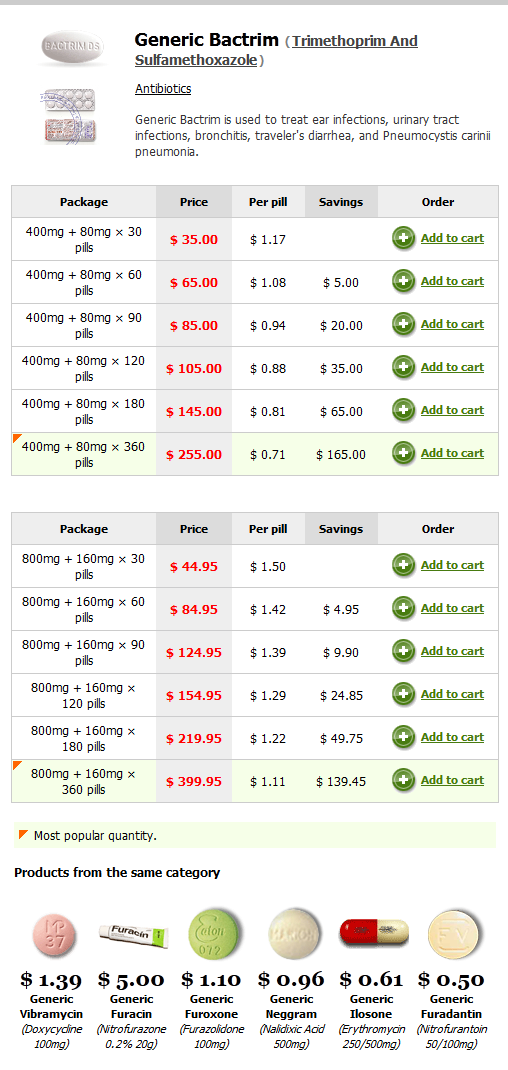This screenshot has width=508, height=1070.
Task: Click the $ 44.95 price cell
Action: click(194, 566)
